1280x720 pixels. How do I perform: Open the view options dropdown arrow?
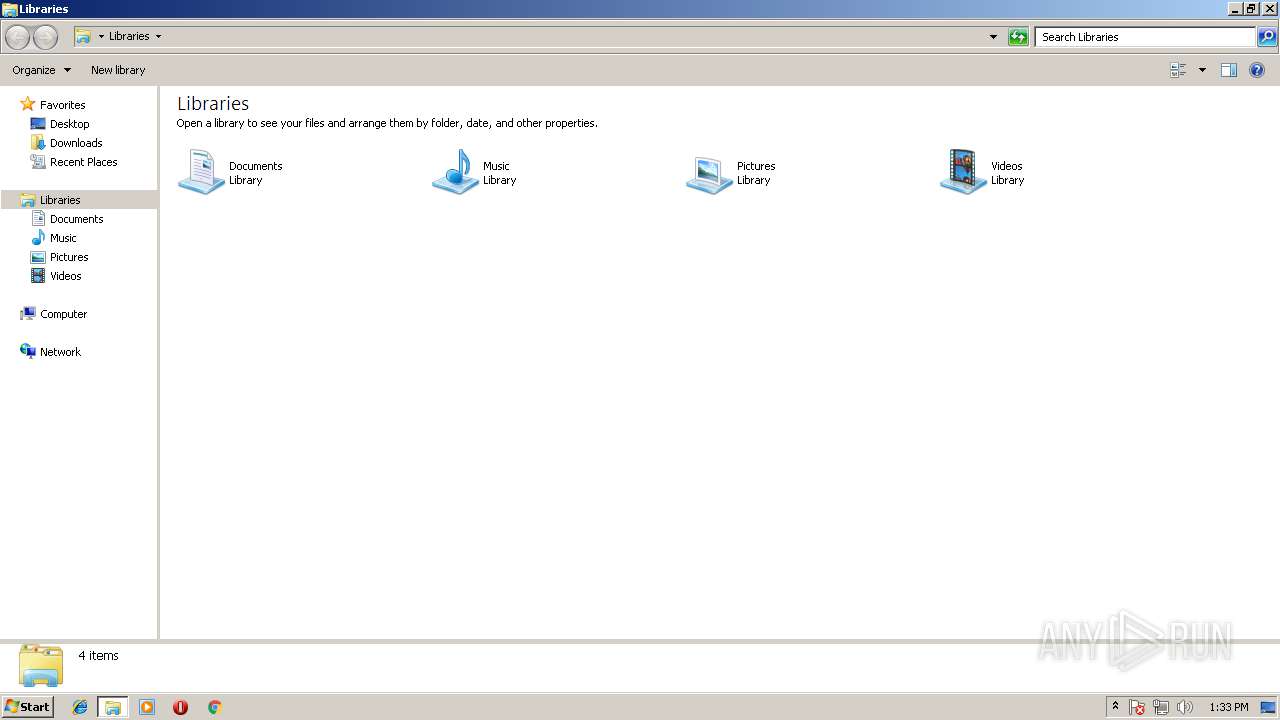click(x=1202, y=70)
